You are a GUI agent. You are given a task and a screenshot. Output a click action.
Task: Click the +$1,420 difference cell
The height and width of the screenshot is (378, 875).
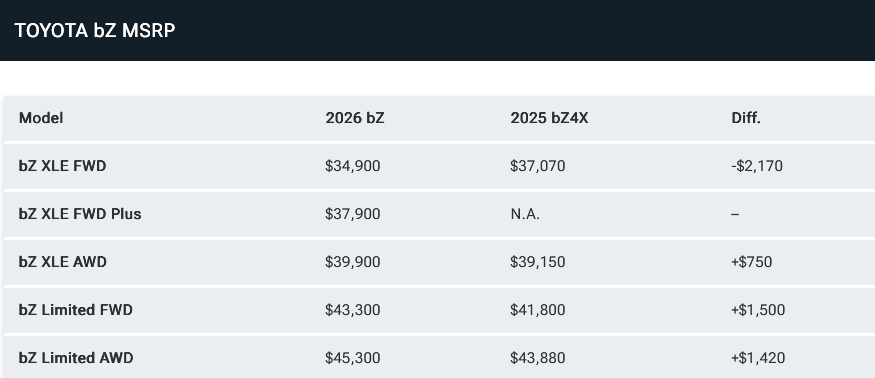point(758,358)
